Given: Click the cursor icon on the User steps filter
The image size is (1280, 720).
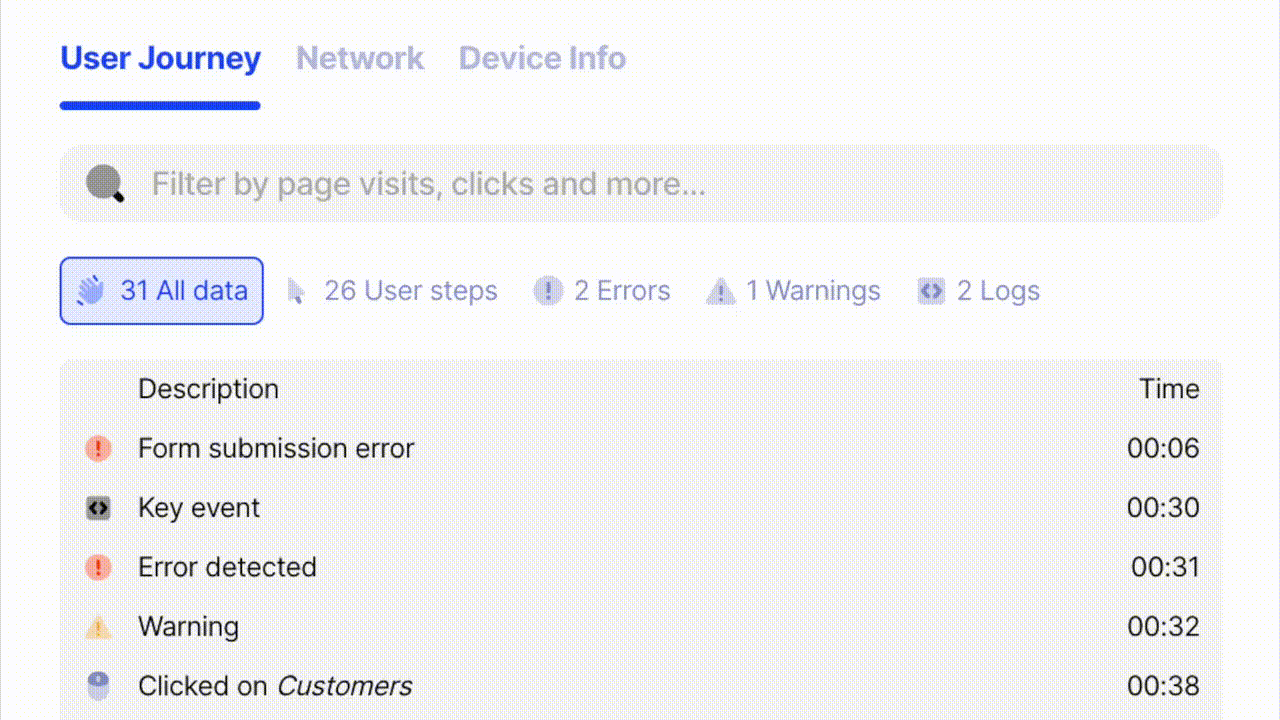Looking at the screenshot, I should click(x=296, y=290).
